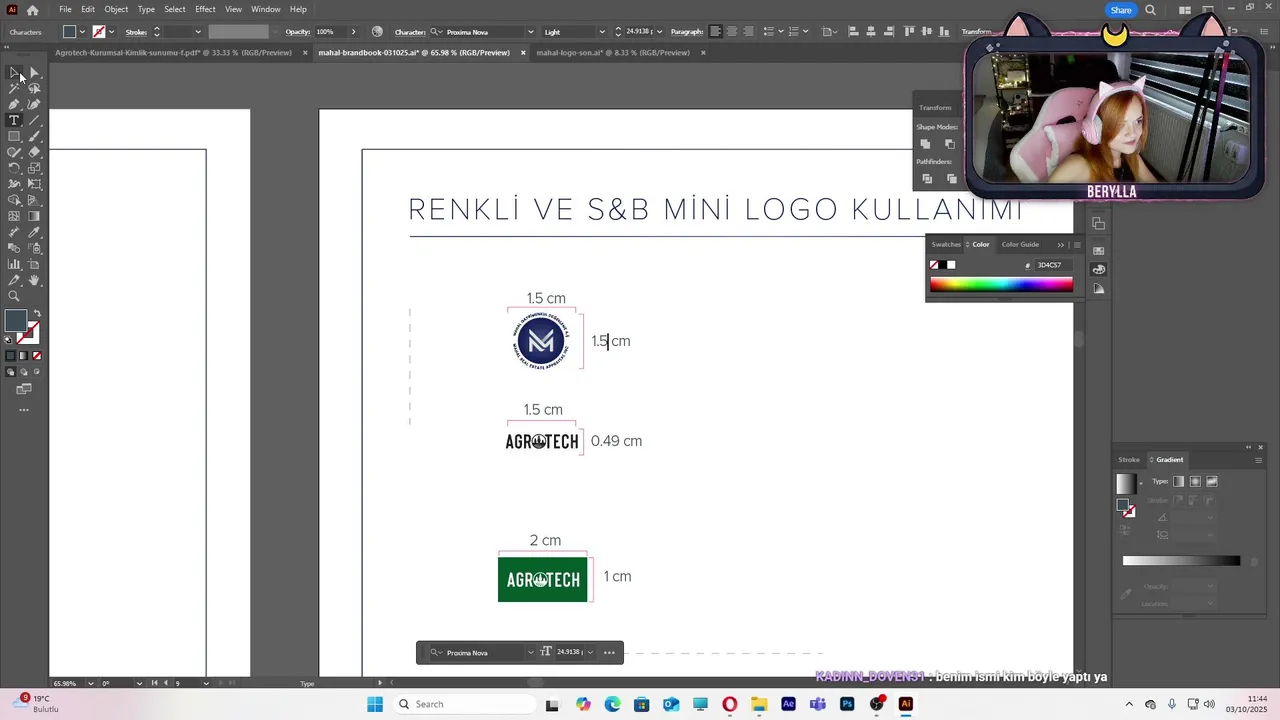
Task: Select the Eraser tool
Action: click(34, 153)
